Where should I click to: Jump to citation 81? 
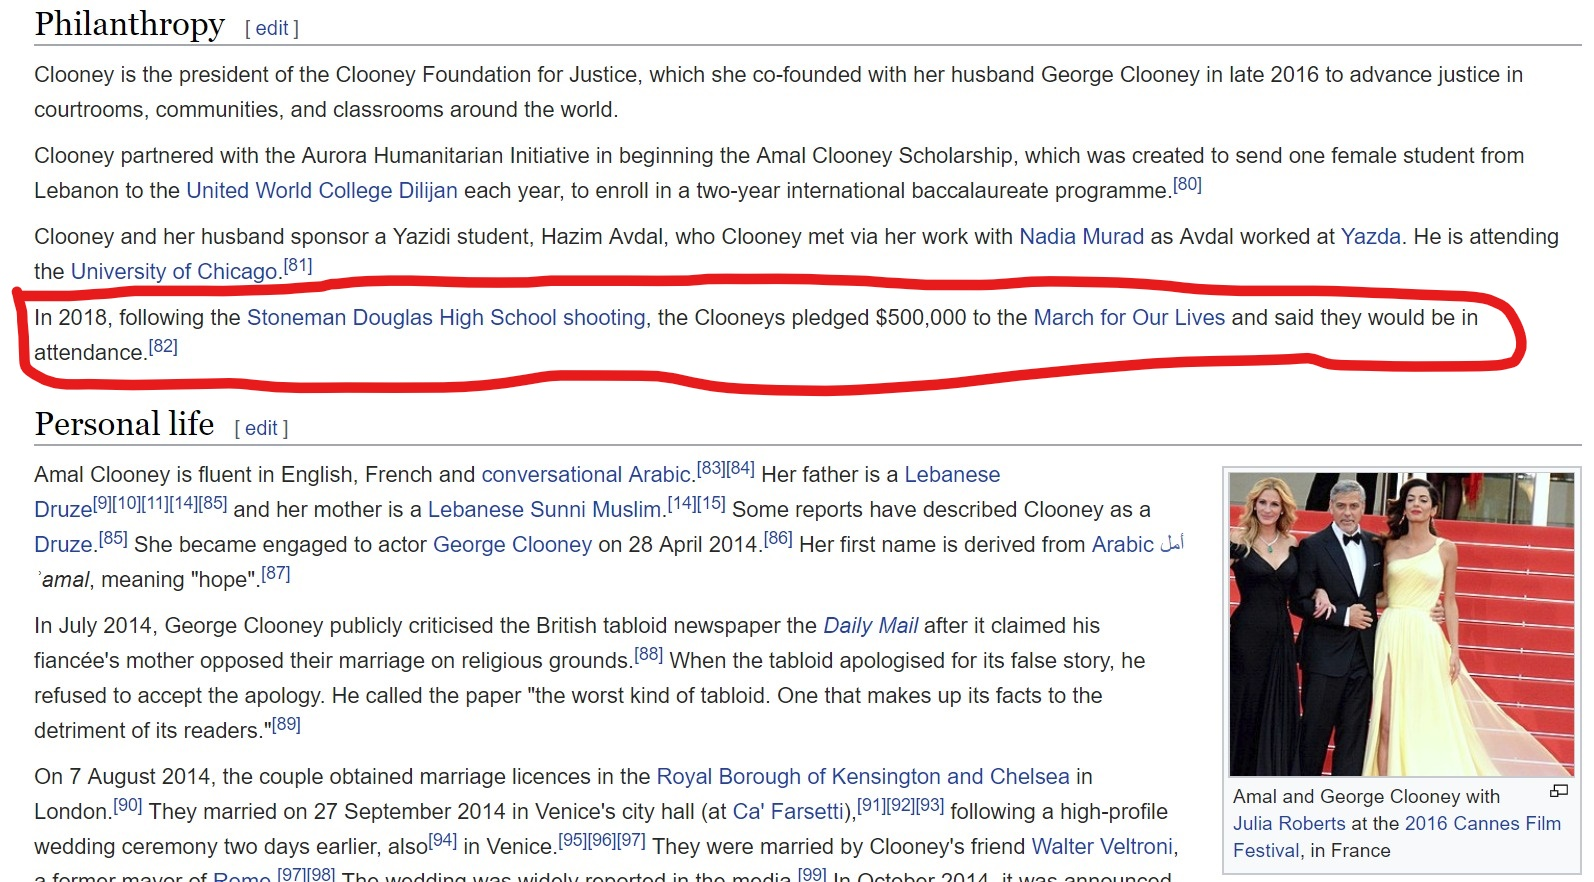(x=298, y=265)
